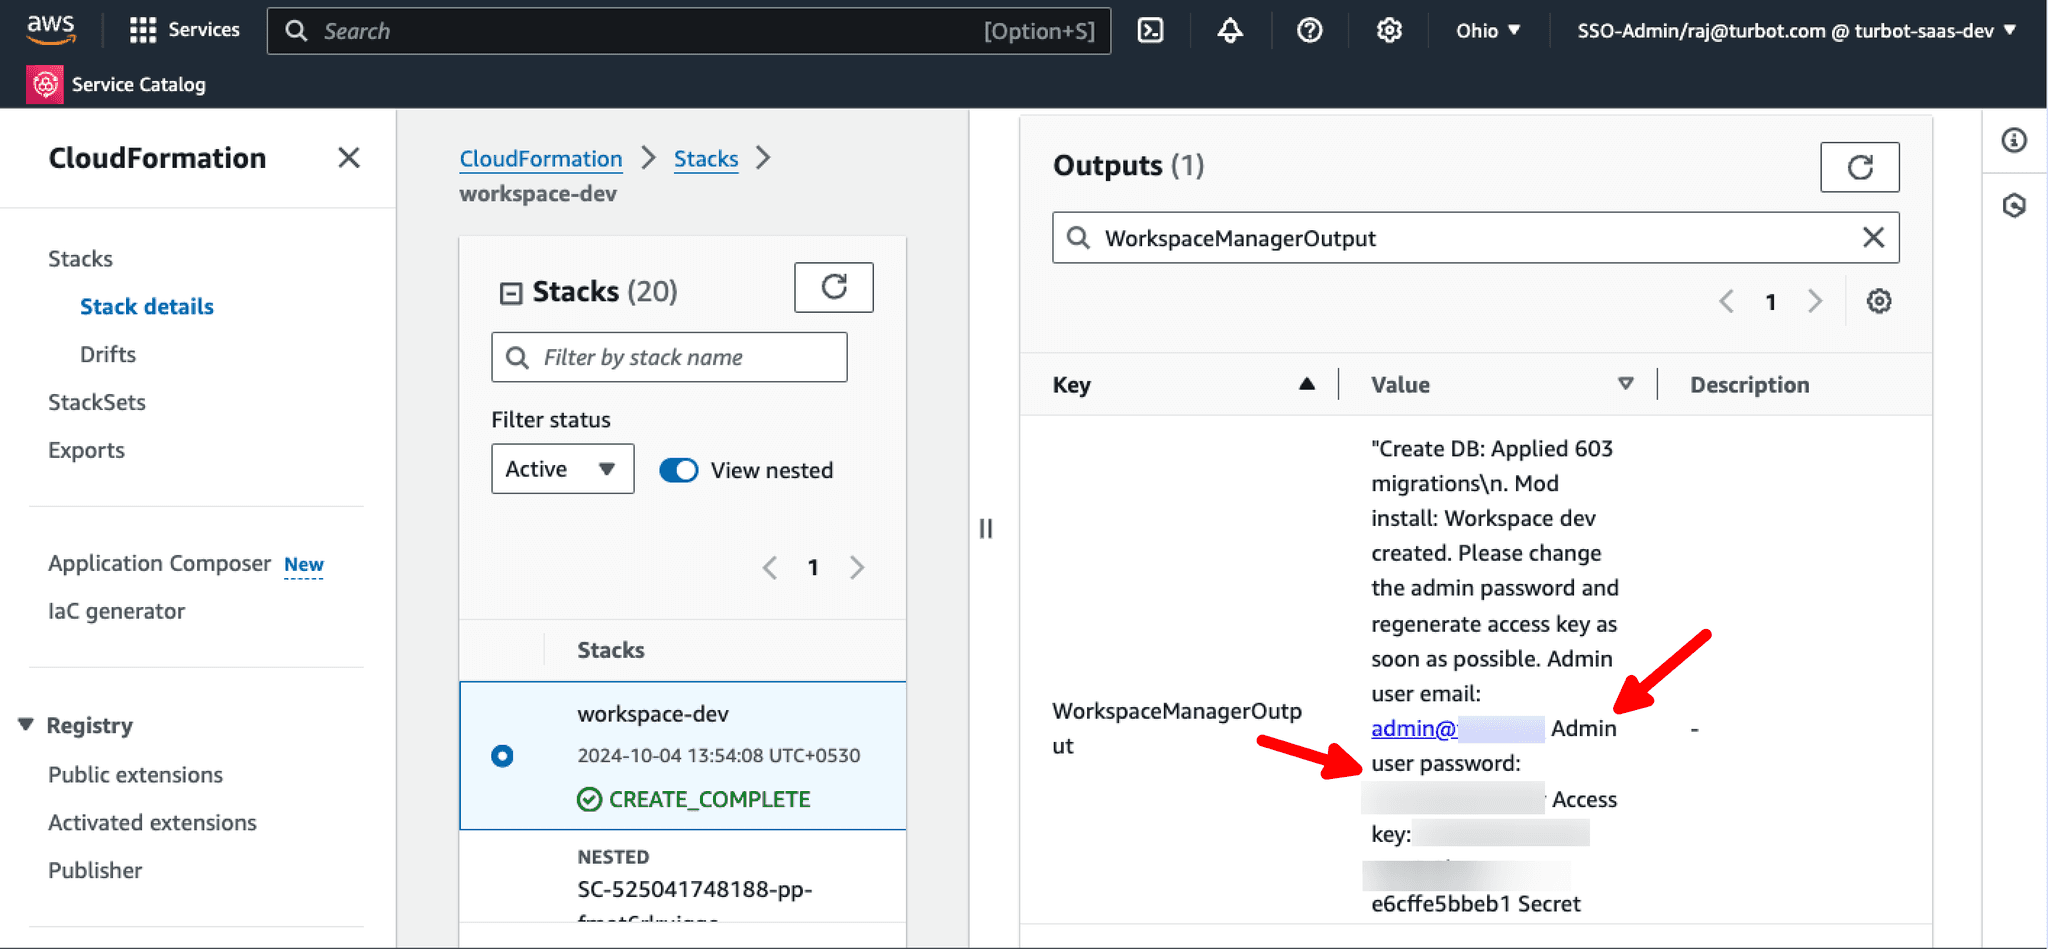Open the notifications bell
The width and height of the screenshot is (2048, 949).
click(x=1229, y=30)
